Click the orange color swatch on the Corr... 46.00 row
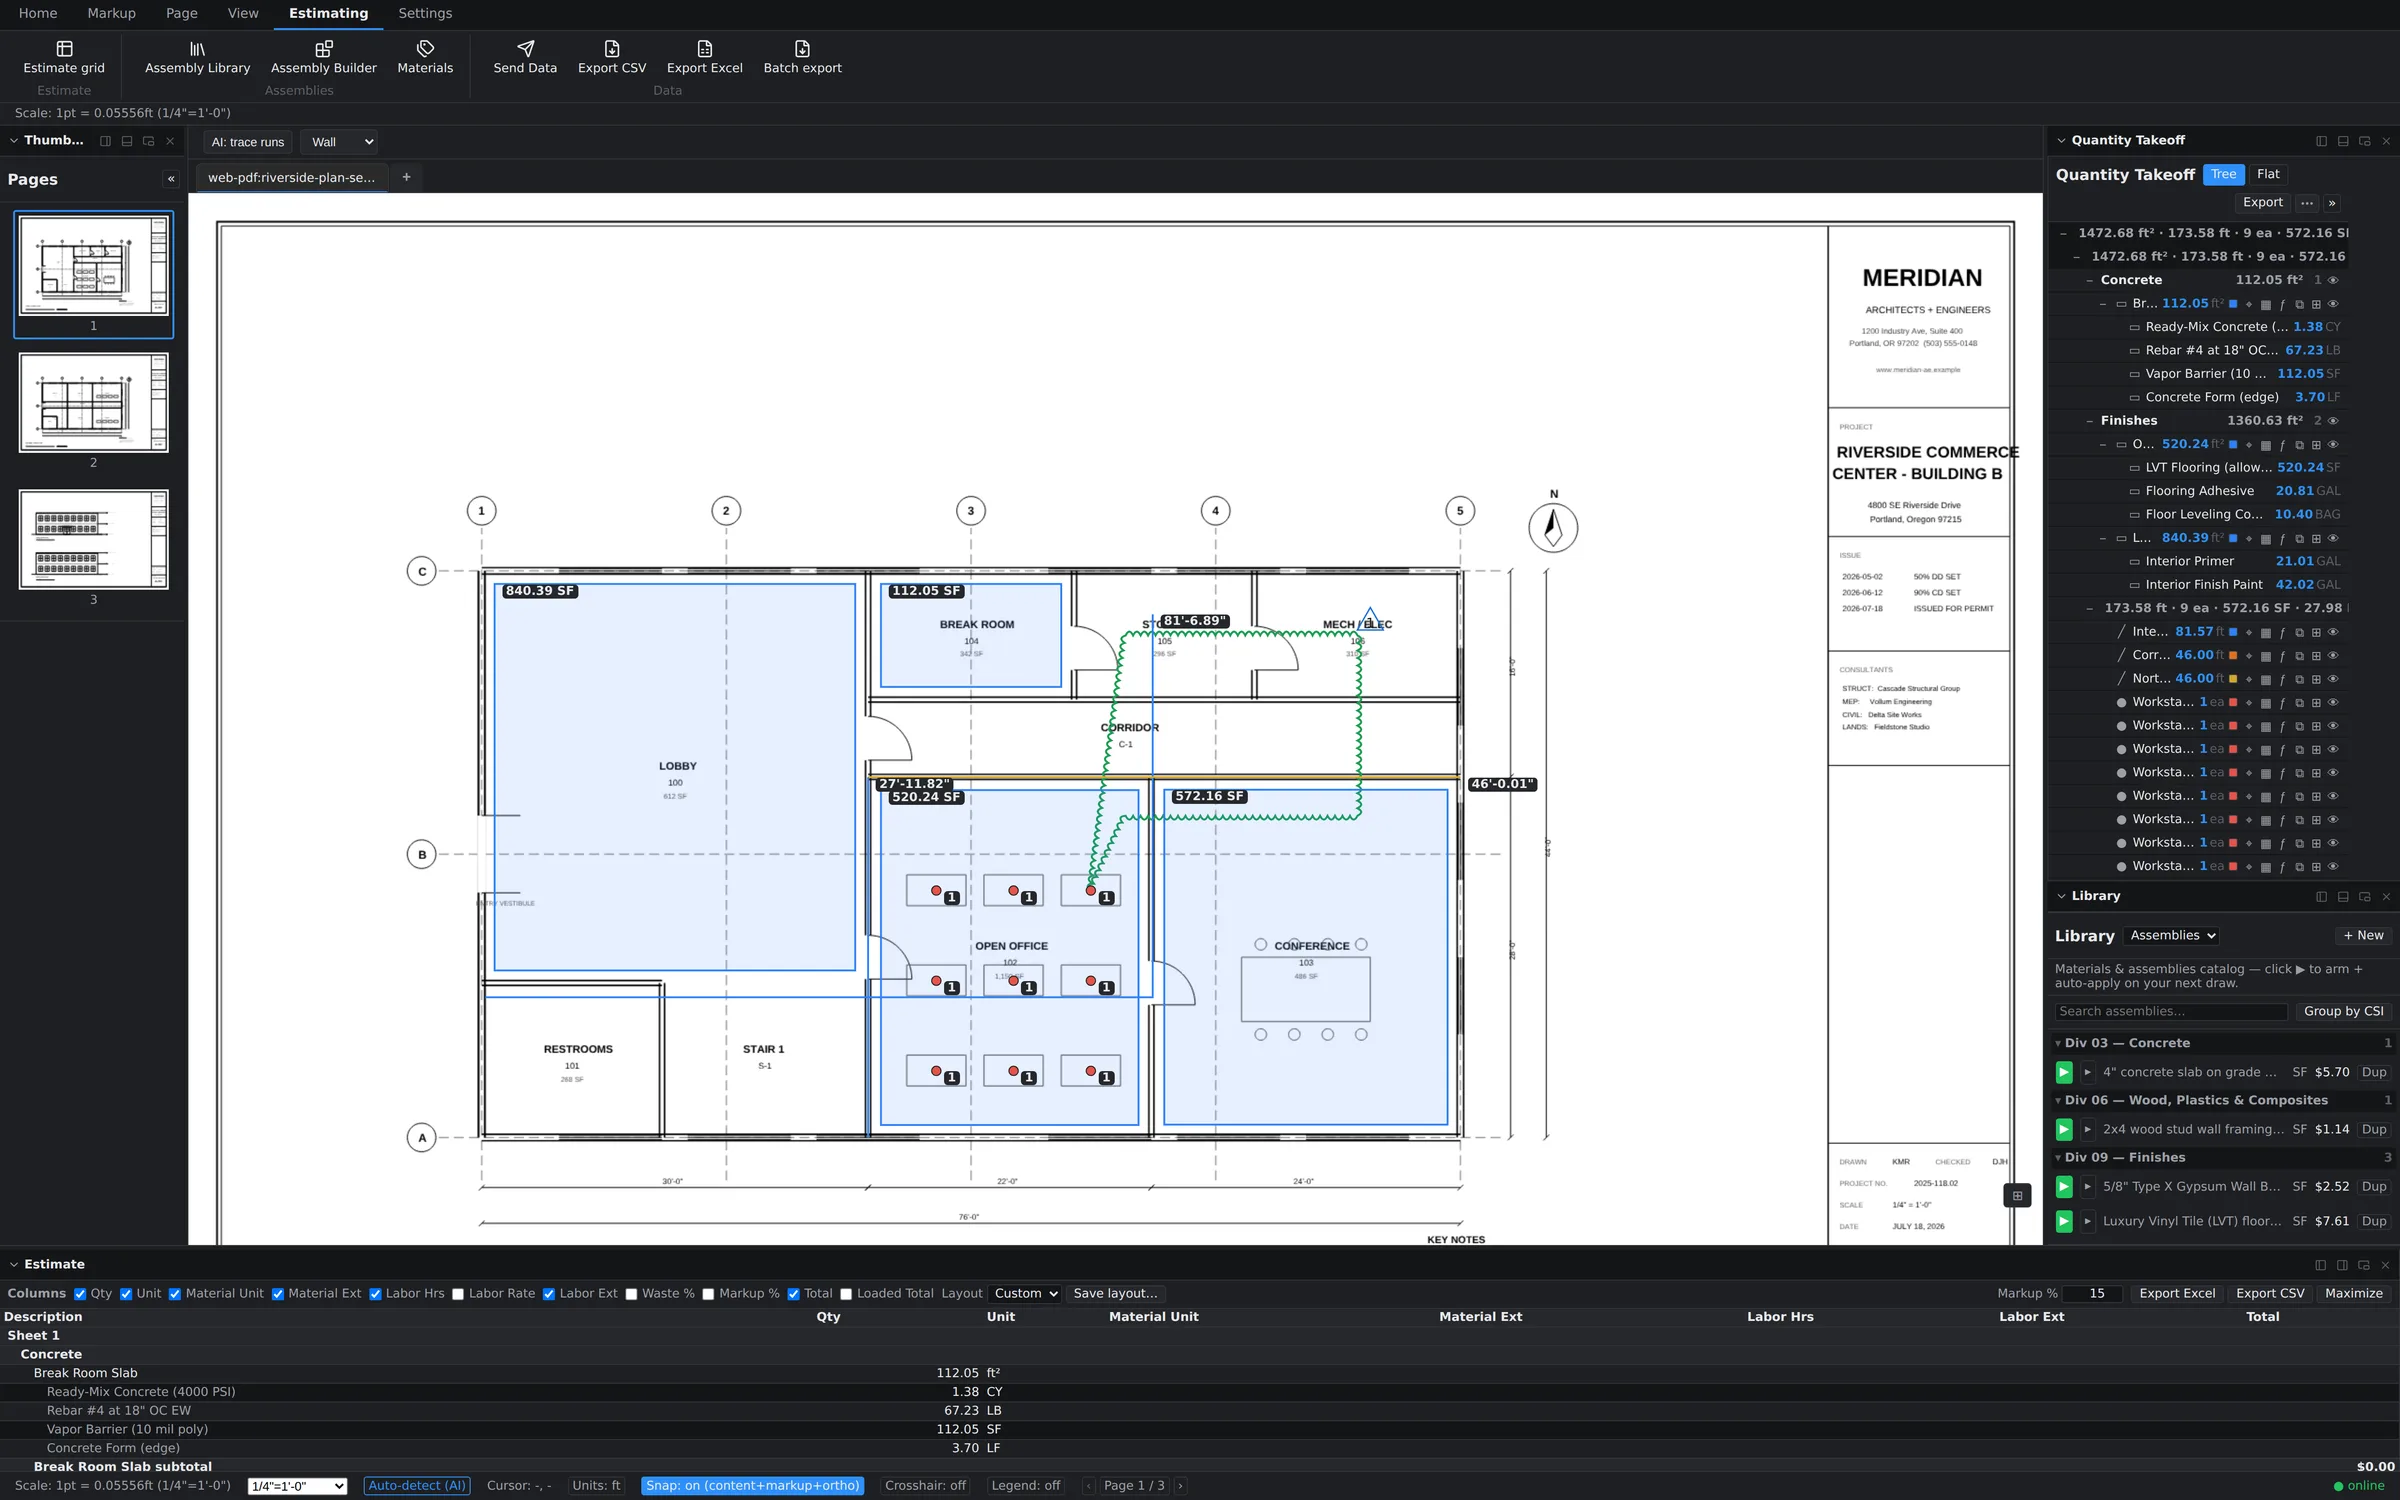Image resolution: width=2400 pixels, height=1500 pixels. click(2233, 656)
